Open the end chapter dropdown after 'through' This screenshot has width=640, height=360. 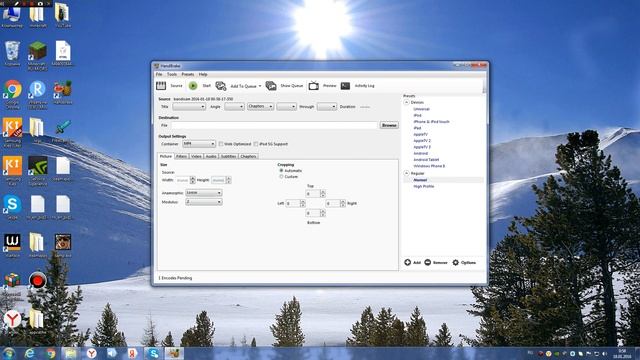tap(327, 107)
